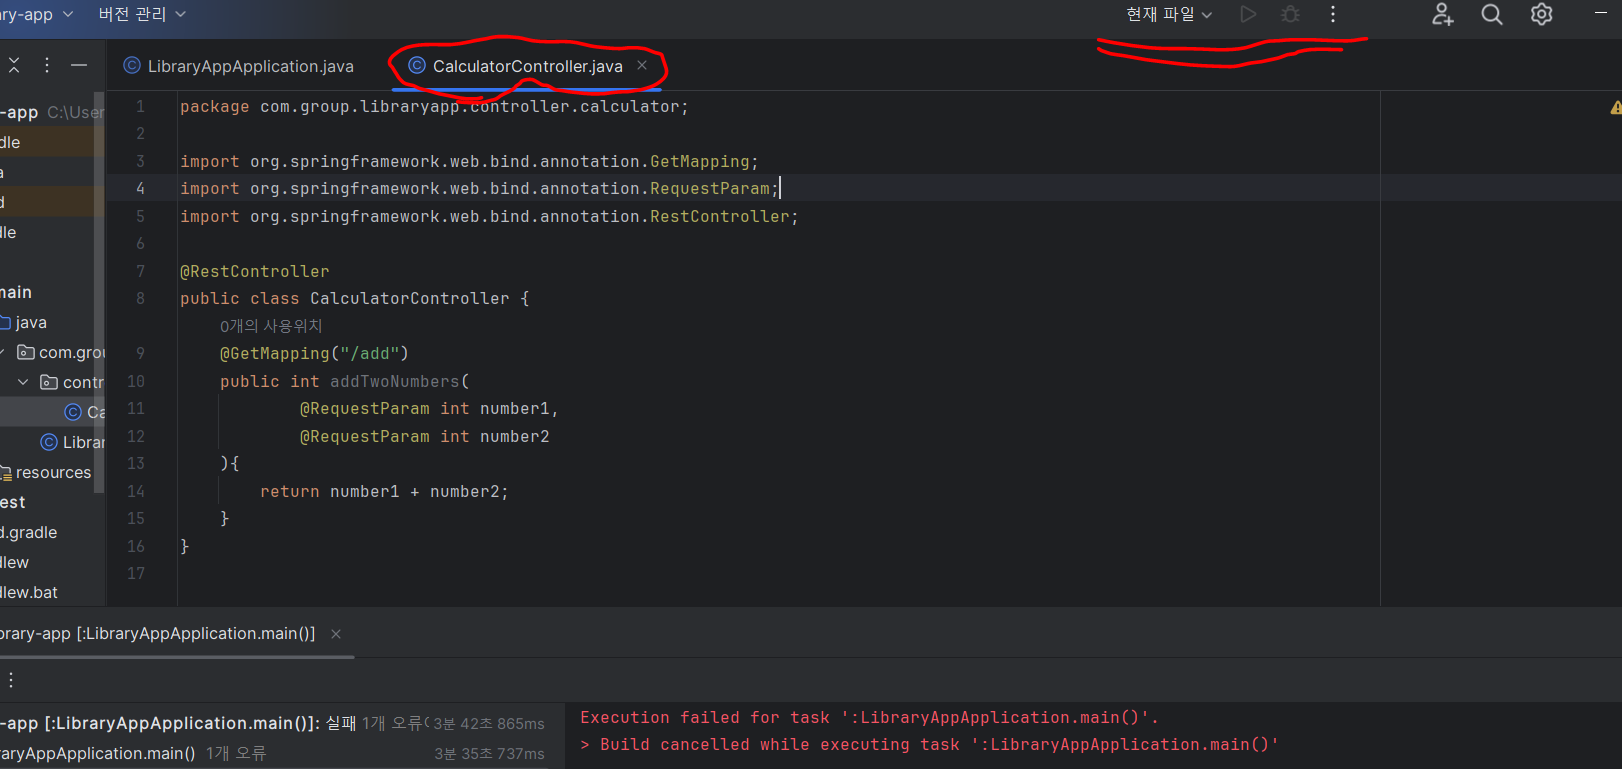1622x769 pixels.
Task: Hide the project tool window
Action: [x=79, y=65]
